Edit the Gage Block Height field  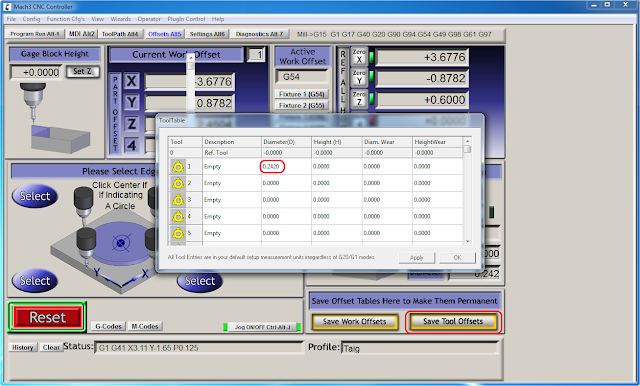coord(36,72)
